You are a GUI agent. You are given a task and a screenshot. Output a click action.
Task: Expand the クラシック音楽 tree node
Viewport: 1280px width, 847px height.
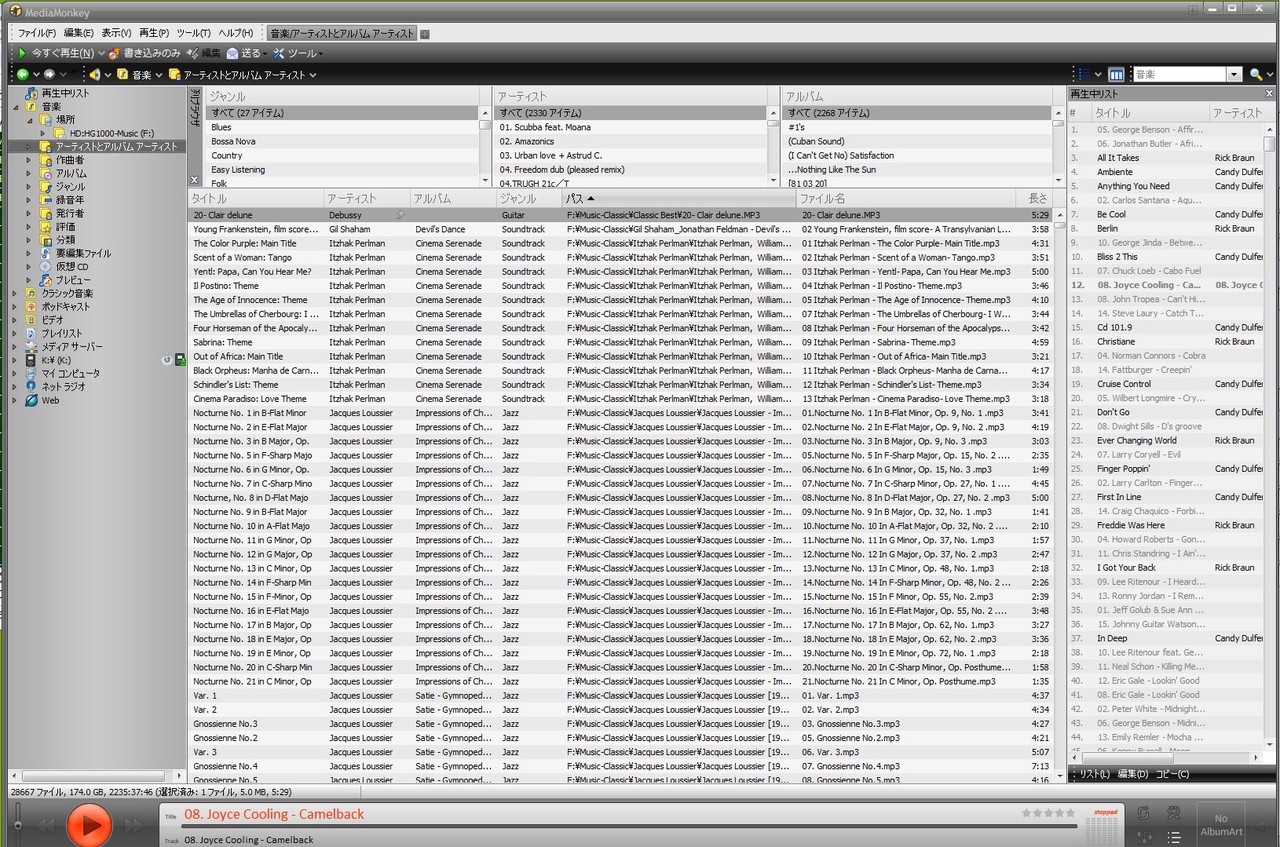pyautogui.click(x=15, y=293)
